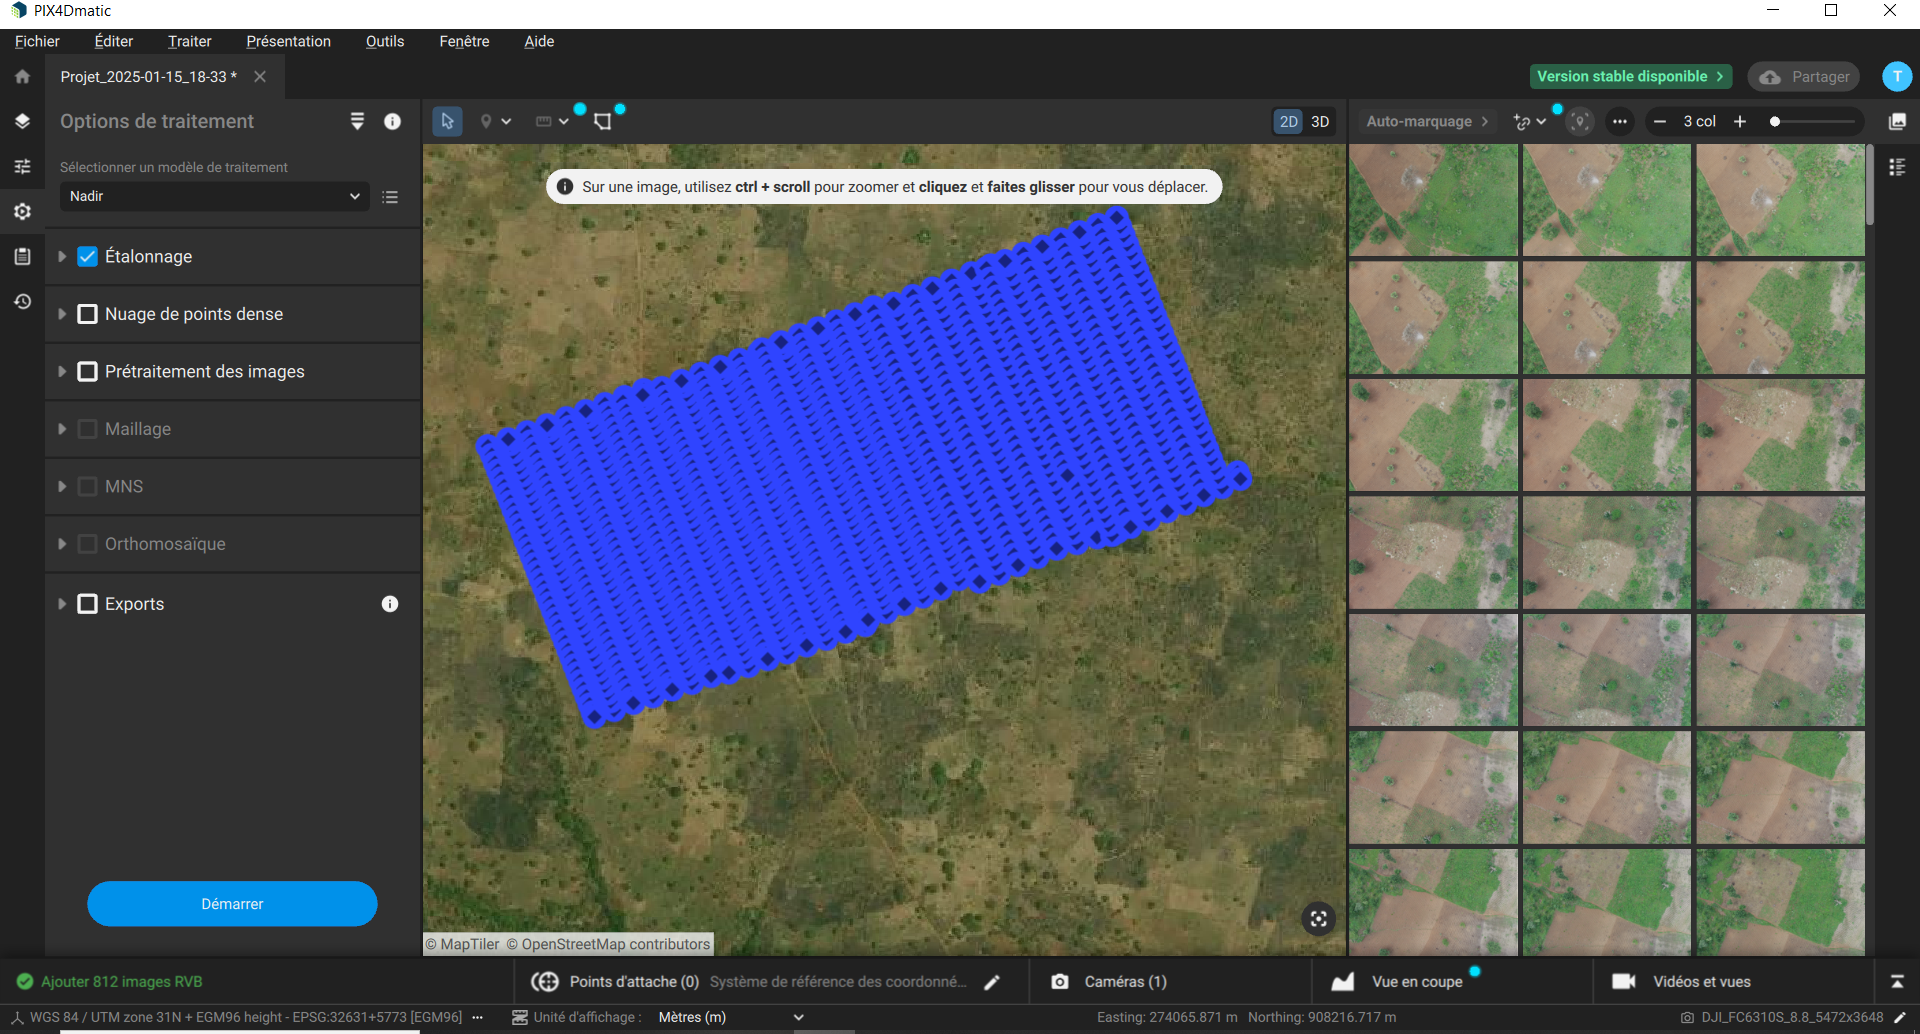Expand the Maillage section
The image size is (1920, 1034).
tap(62, 429)
